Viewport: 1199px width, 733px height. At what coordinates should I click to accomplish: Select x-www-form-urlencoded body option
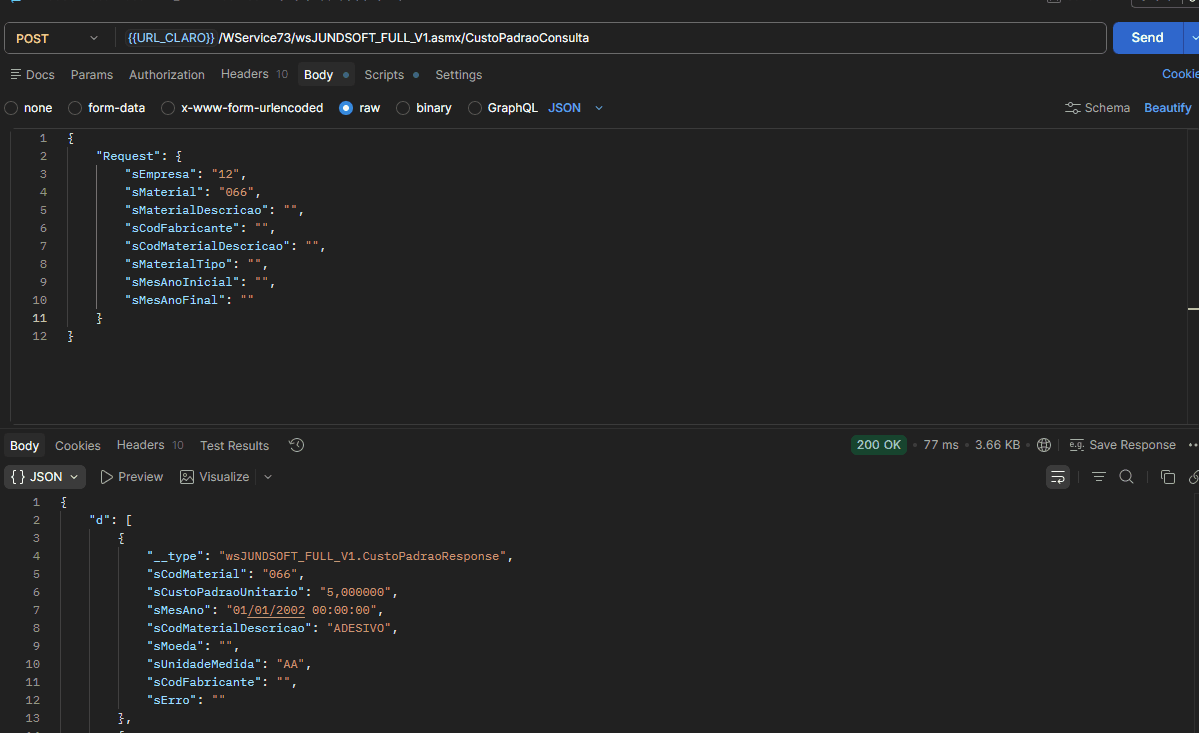242,108
